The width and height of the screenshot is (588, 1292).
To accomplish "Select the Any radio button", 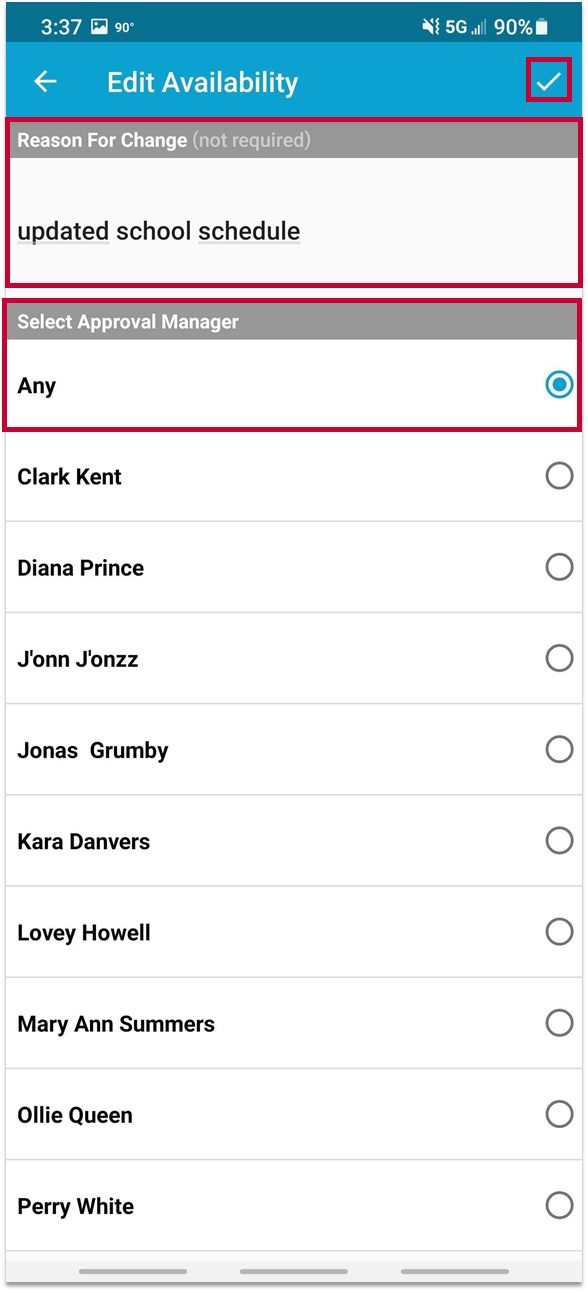I will click(560, 385).
